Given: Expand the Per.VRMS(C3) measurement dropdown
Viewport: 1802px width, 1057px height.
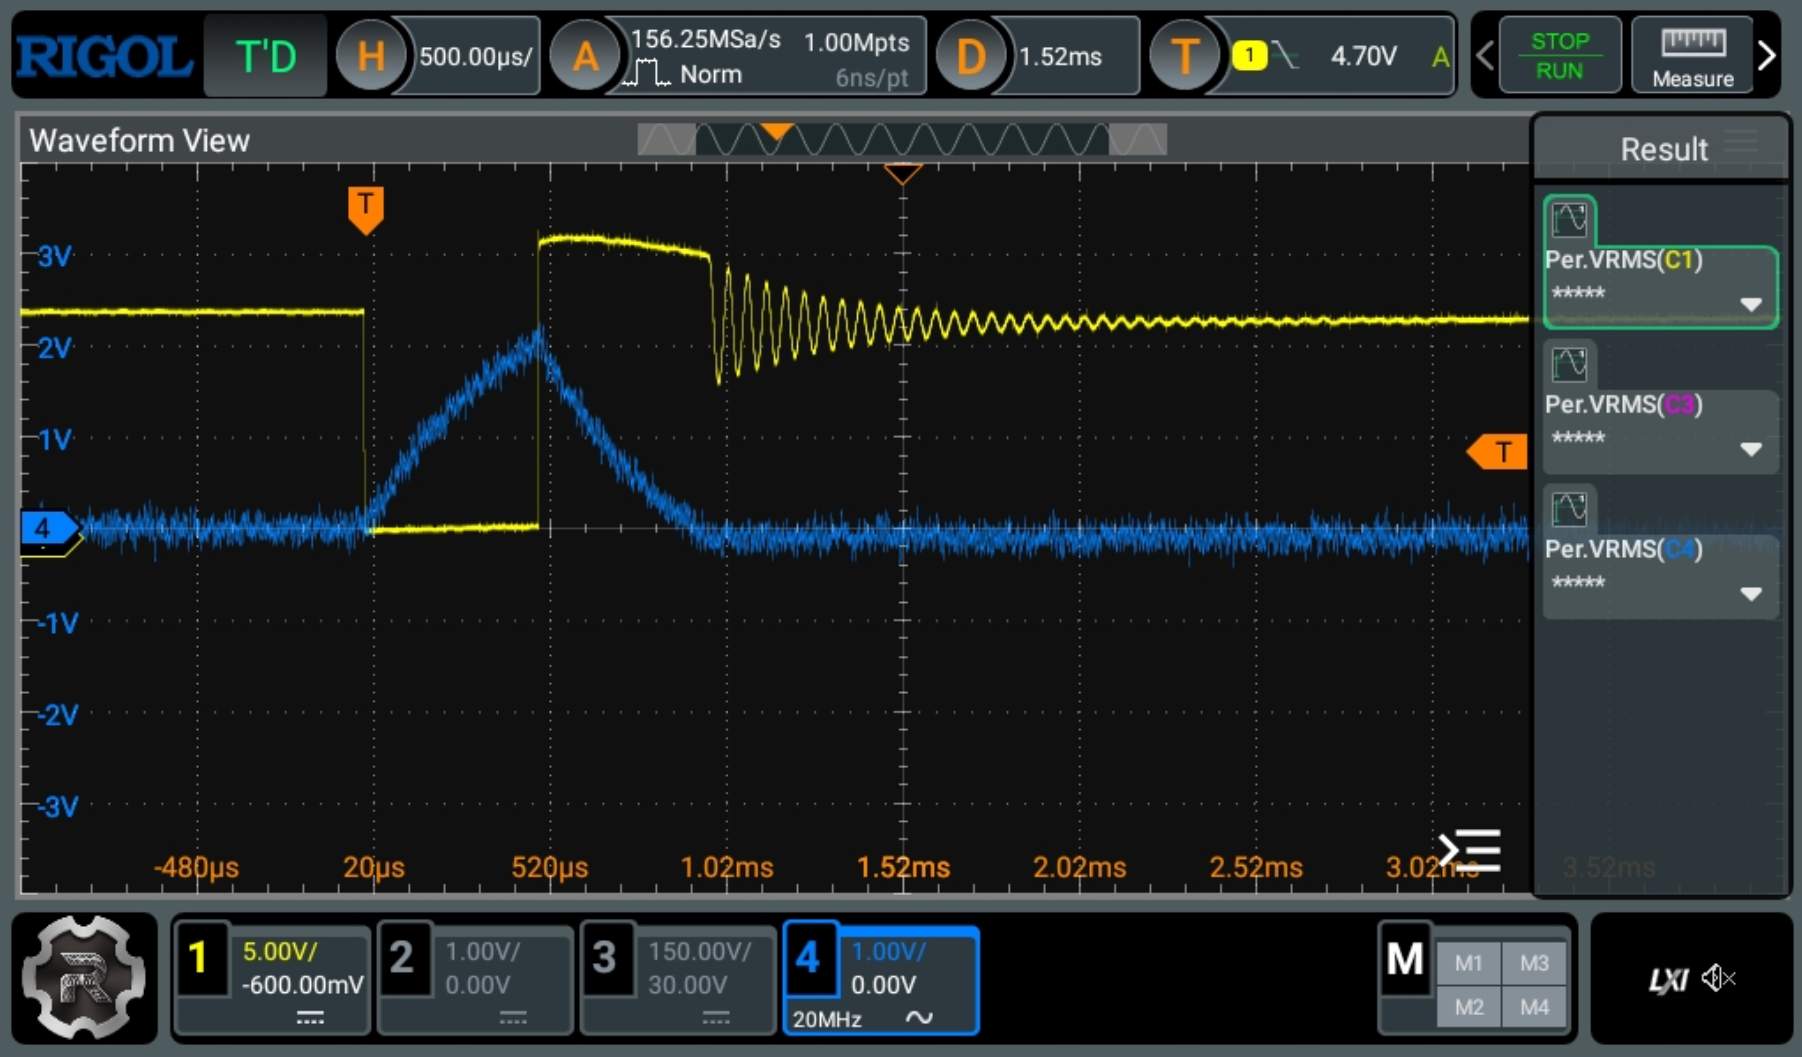Looking at the screenshot, I should click(1750, 449).
